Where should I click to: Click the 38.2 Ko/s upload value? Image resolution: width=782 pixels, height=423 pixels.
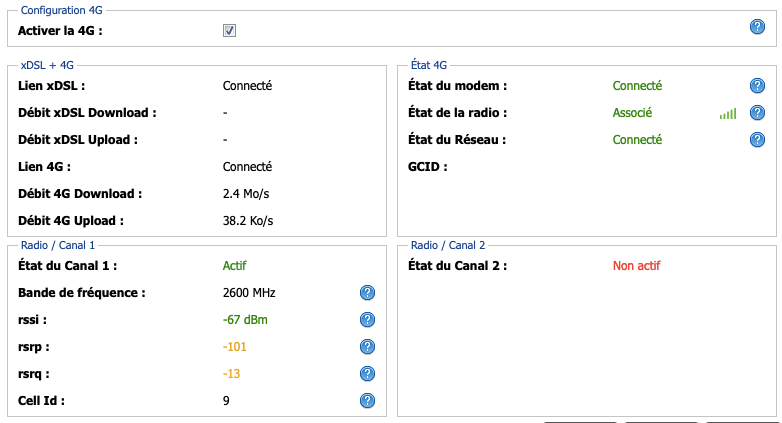pyautogui.click(x=248, y=221)
